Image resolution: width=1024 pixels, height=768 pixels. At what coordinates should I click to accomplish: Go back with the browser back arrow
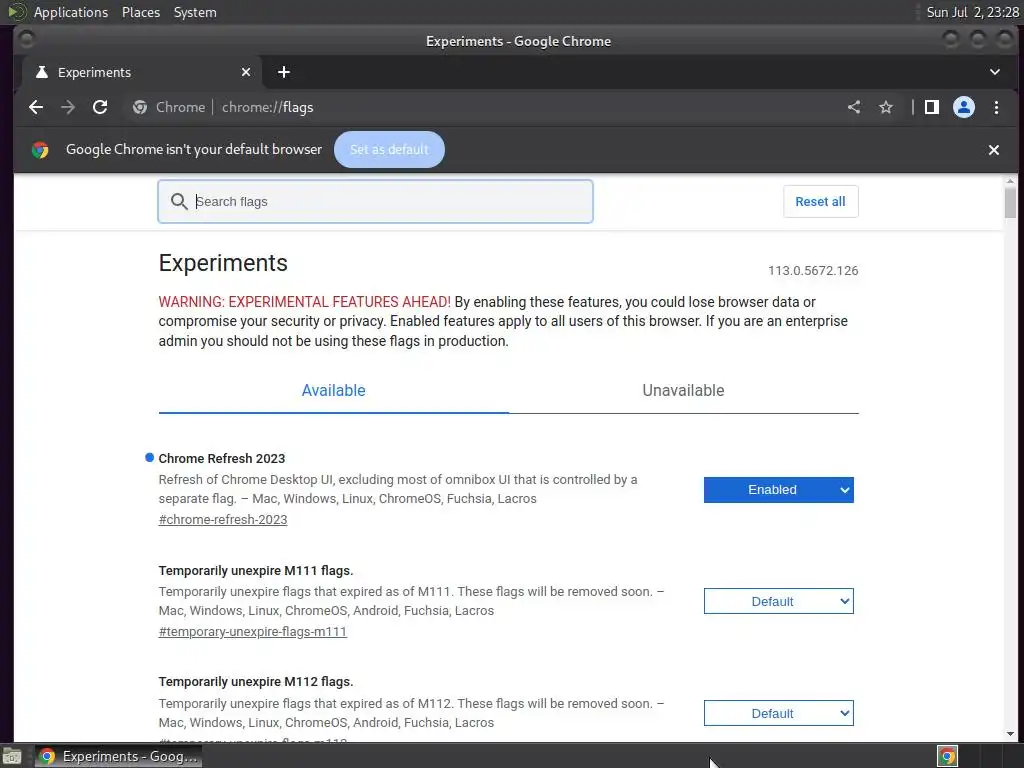coord(36,107)
